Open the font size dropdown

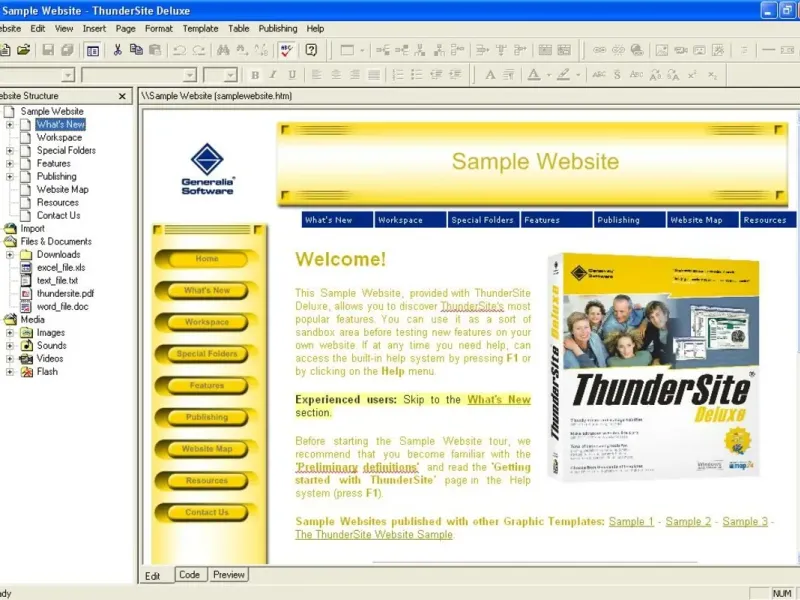(x=231, y=76)
